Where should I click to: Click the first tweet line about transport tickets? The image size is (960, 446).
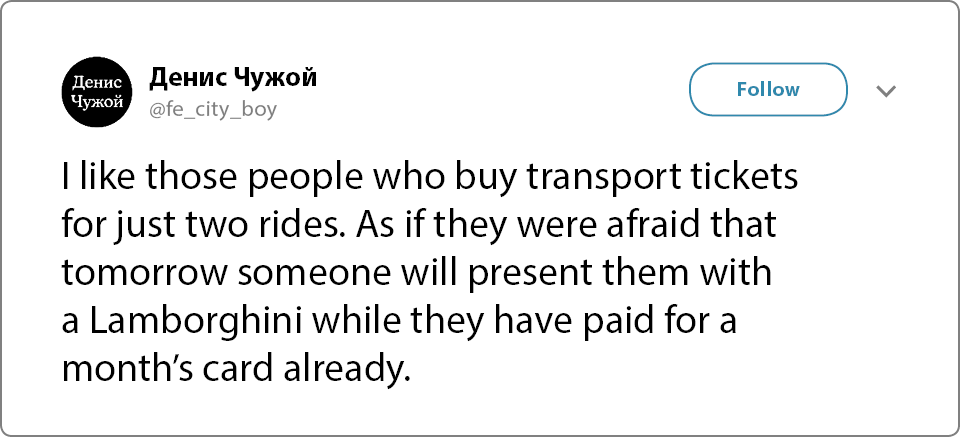[430, 178]
